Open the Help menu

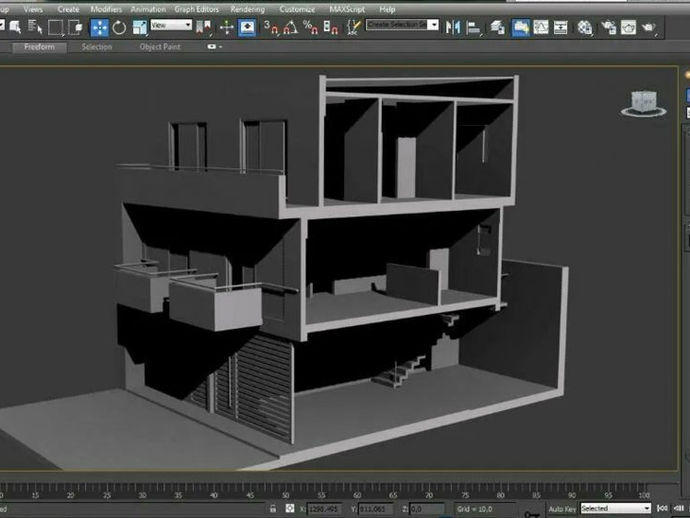click(387, 9)
